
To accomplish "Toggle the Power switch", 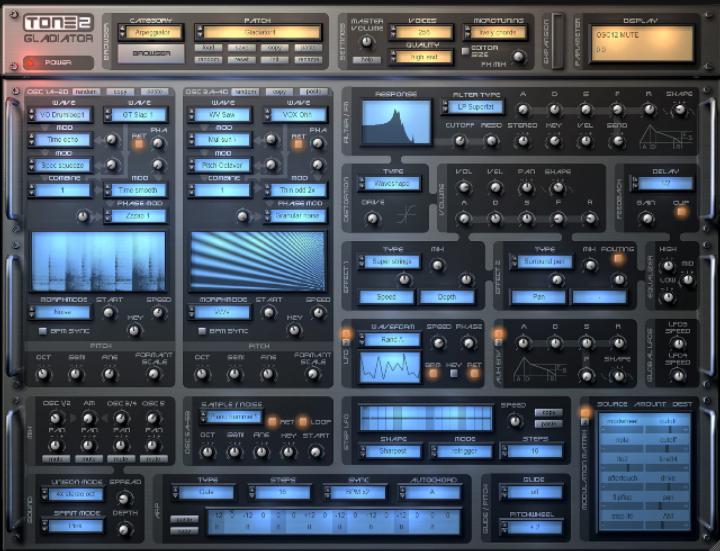I will pyautogui.click(x=58, y=62).
